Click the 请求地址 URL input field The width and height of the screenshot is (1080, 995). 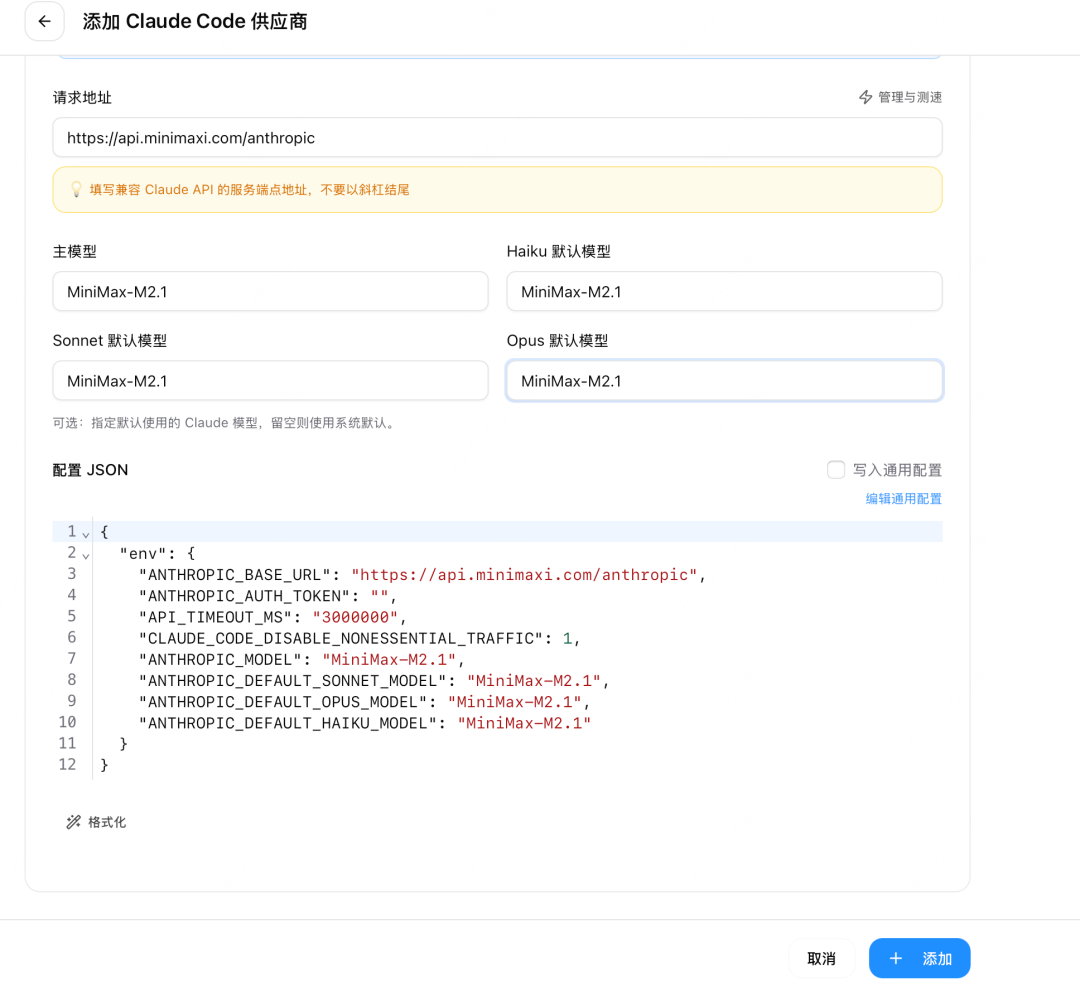497,137
